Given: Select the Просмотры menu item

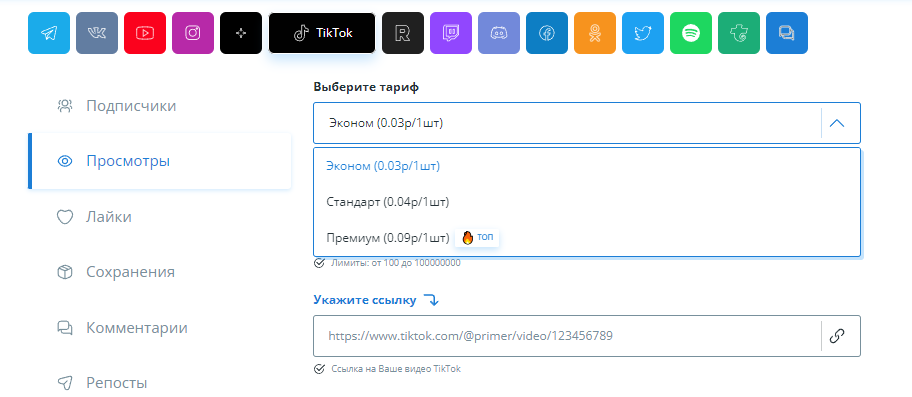Looking at the screenshot, I should point(159,161).
